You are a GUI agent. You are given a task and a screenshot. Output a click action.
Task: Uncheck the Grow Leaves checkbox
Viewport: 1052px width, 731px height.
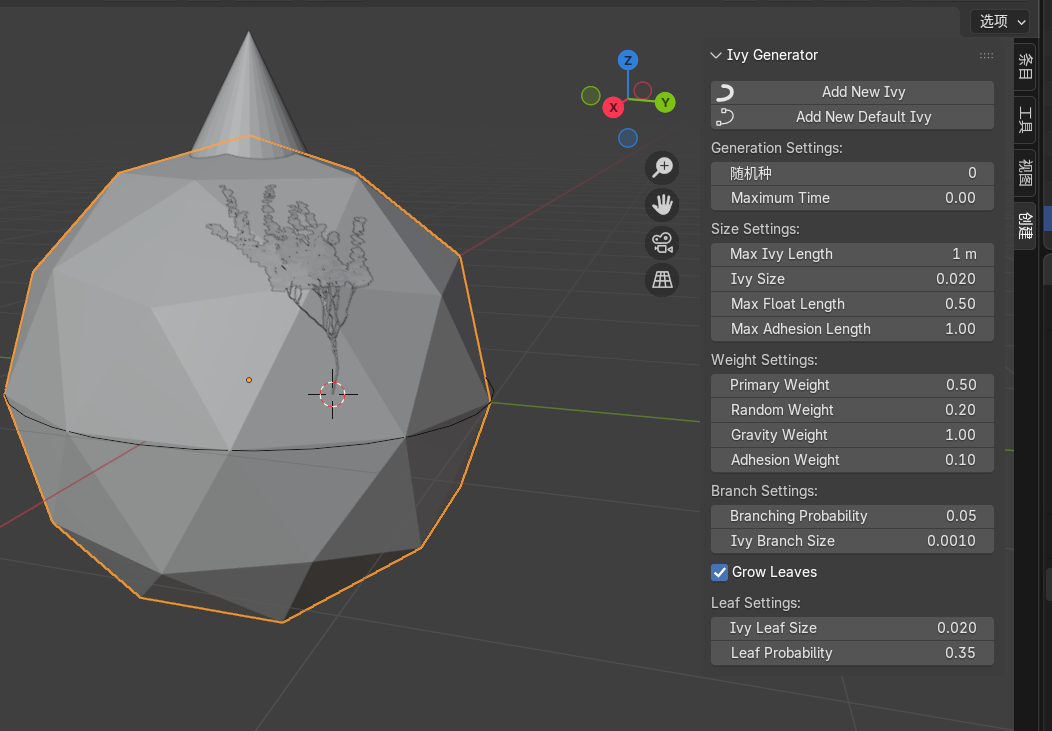[x=719, y=572]
